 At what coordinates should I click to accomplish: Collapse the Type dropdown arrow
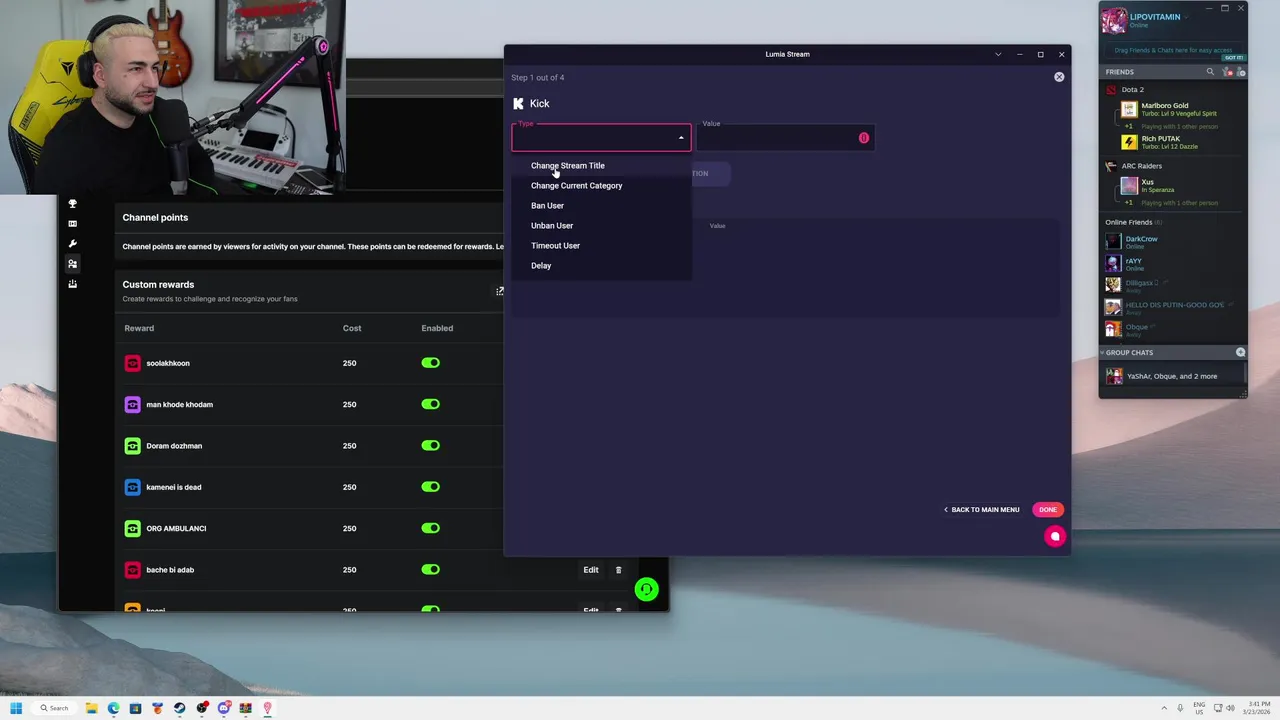point(681,138)
